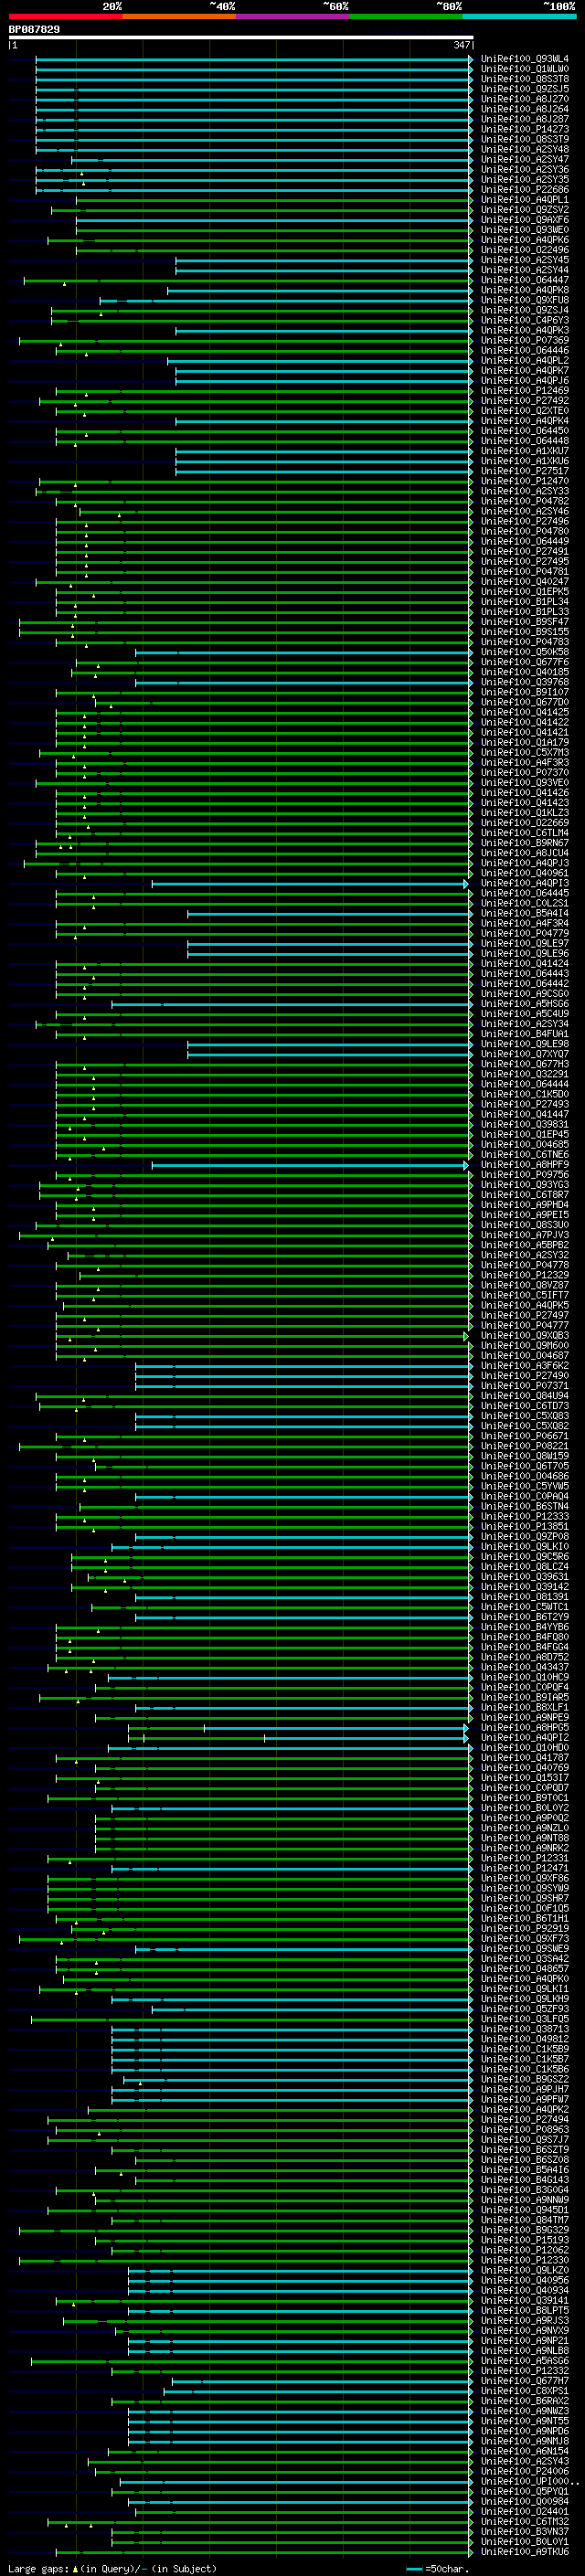This screenshot has width=585, height=2576.
Task: Select the hit UniRef100_P12331
Action: click(524, 1859)
